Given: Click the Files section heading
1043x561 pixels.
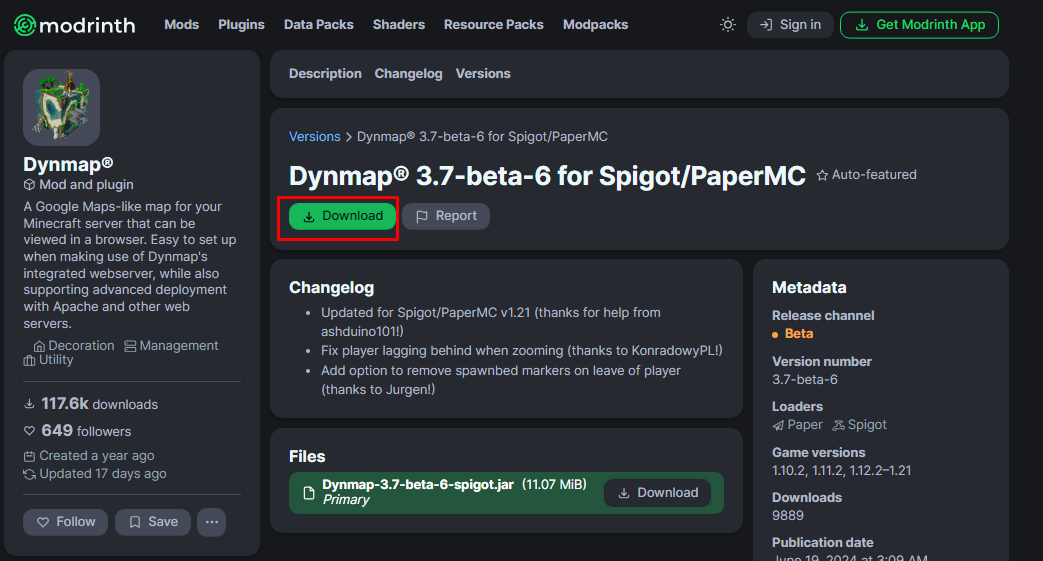Looking at the screenshot, I should tap(307, 457).
